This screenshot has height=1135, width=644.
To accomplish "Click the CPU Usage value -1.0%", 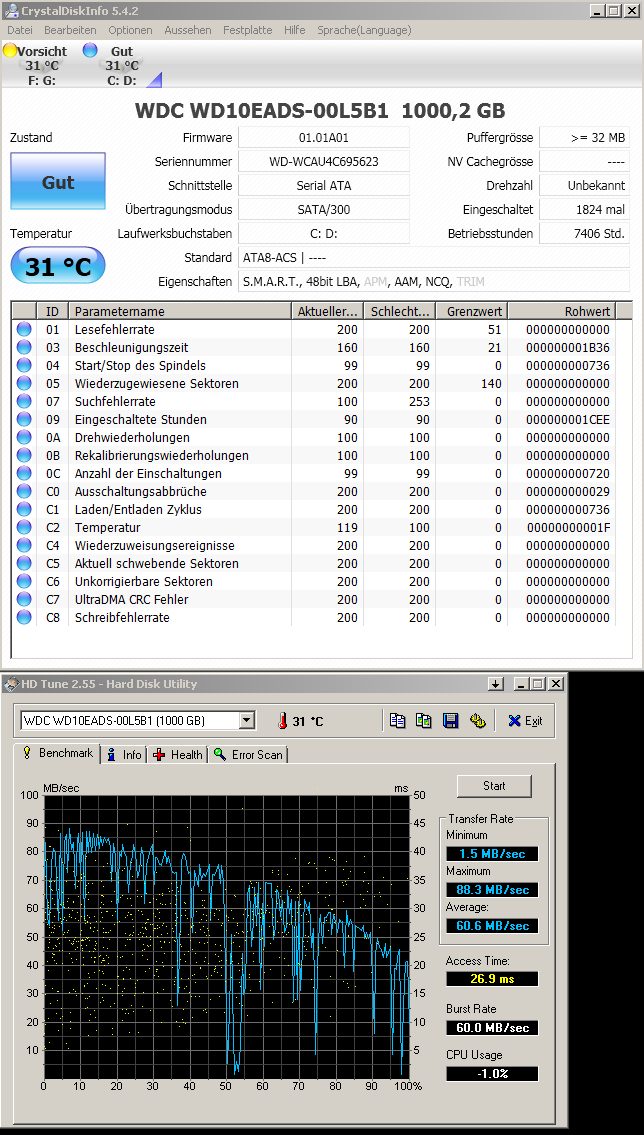I will click(492, 1073).
